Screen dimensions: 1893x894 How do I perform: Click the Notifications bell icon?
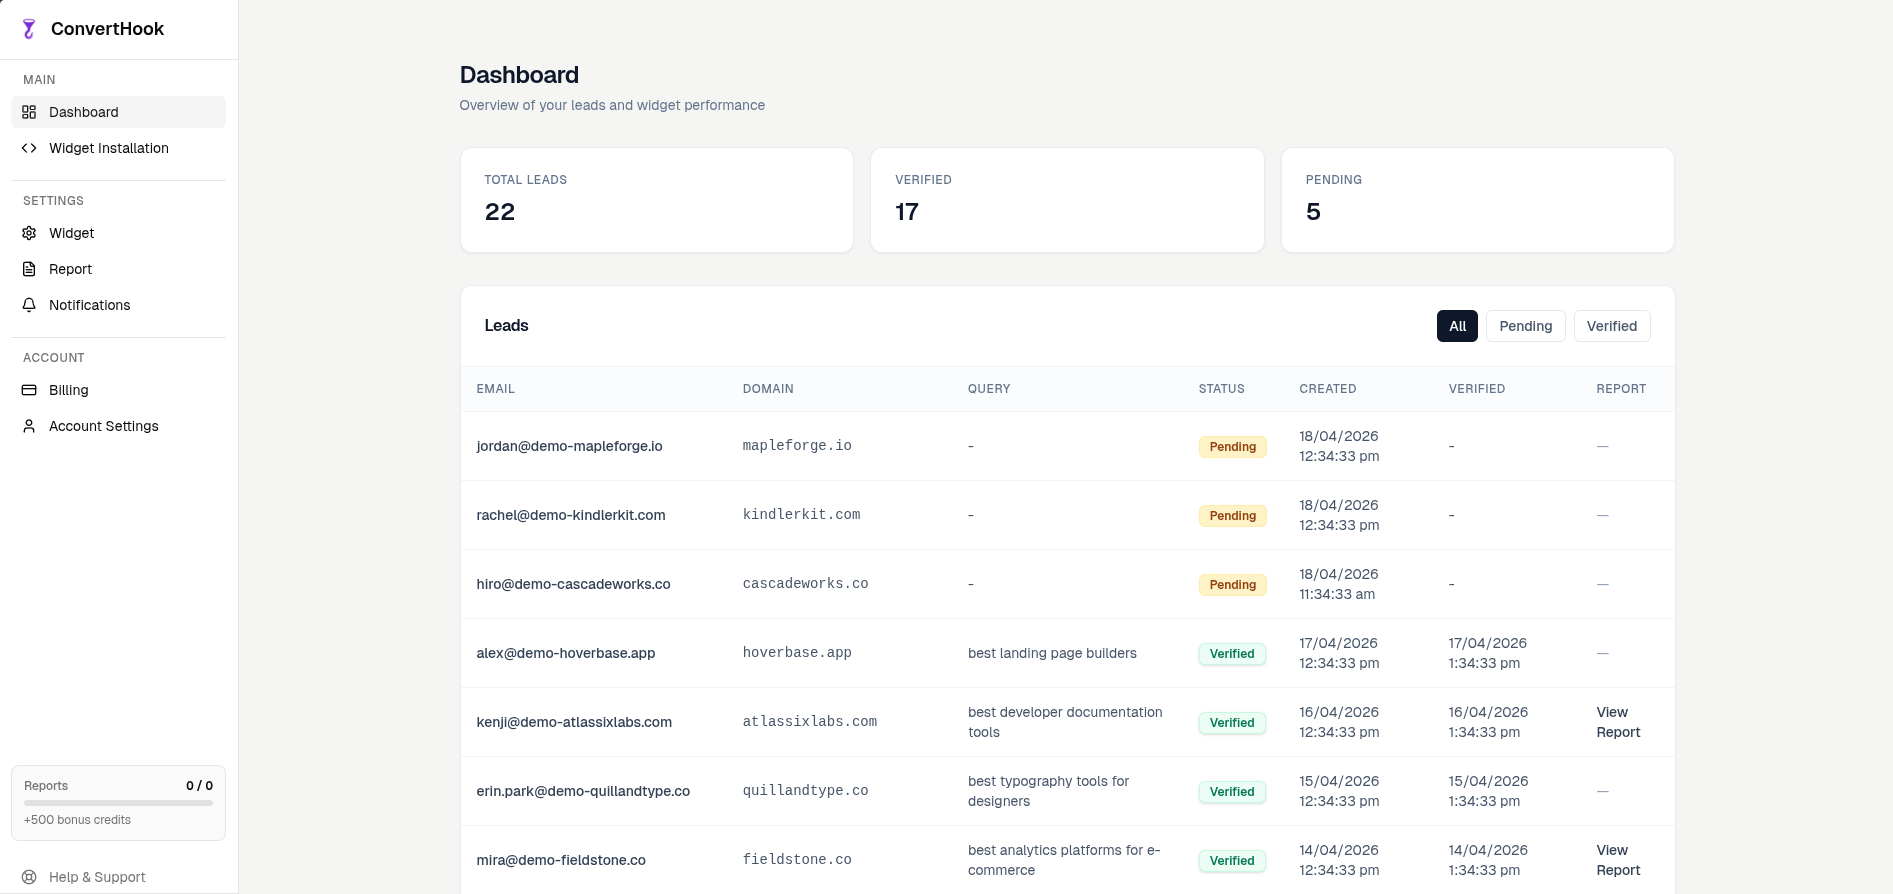29,305
